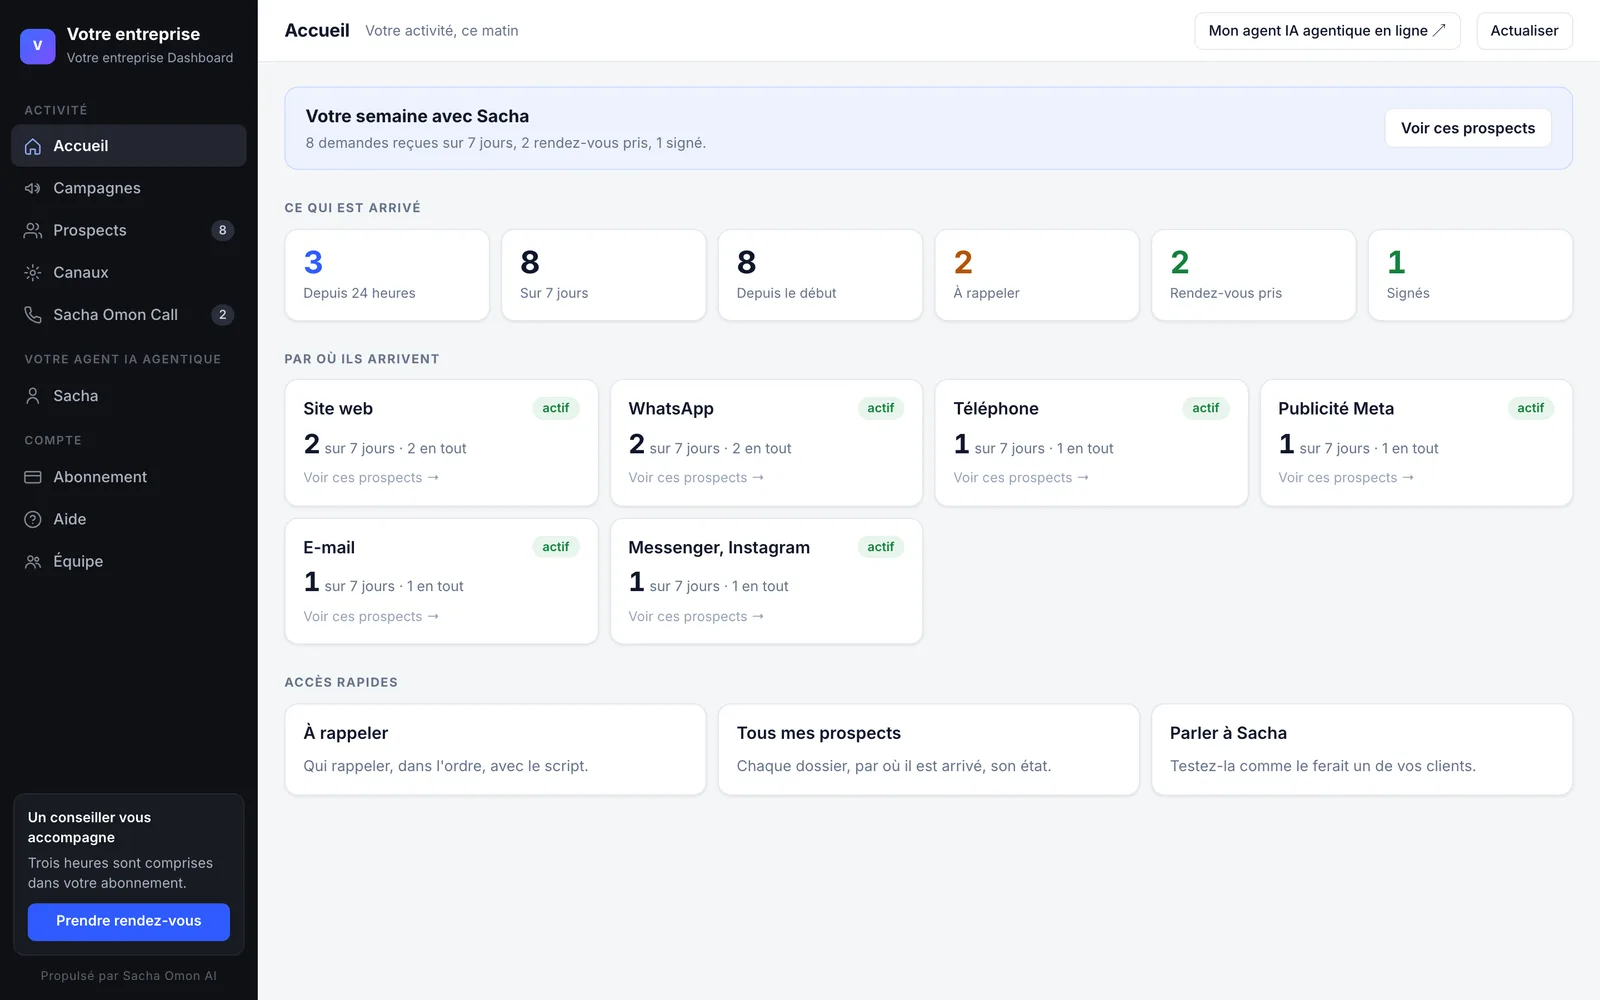Click the Prospects badge showing 8
The image size is (1600, 1000).
tap(222, 230)
